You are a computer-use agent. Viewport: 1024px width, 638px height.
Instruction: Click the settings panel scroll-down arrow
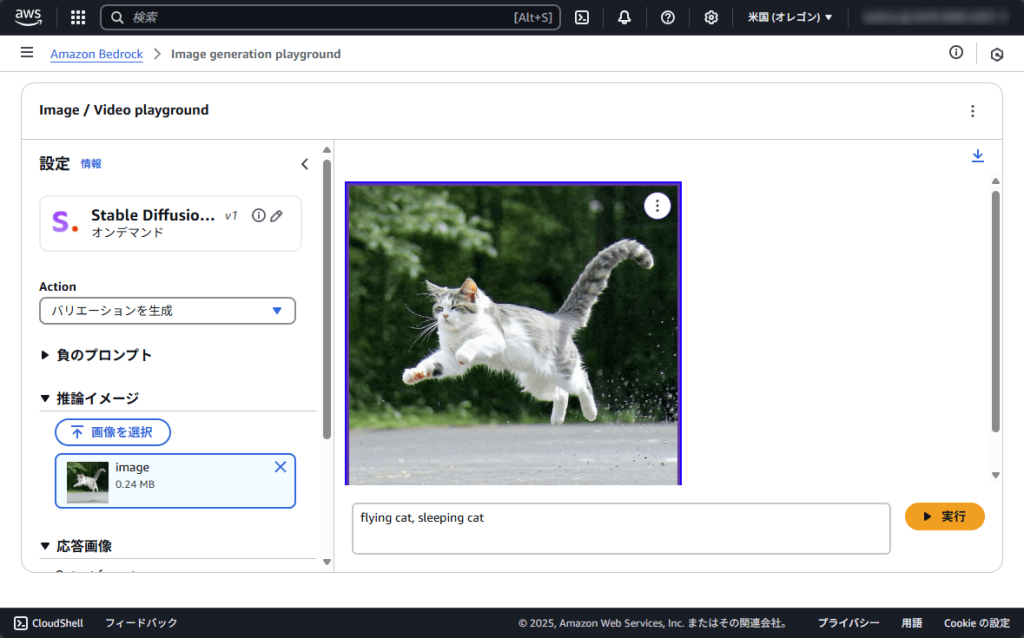tap(327, 562)
